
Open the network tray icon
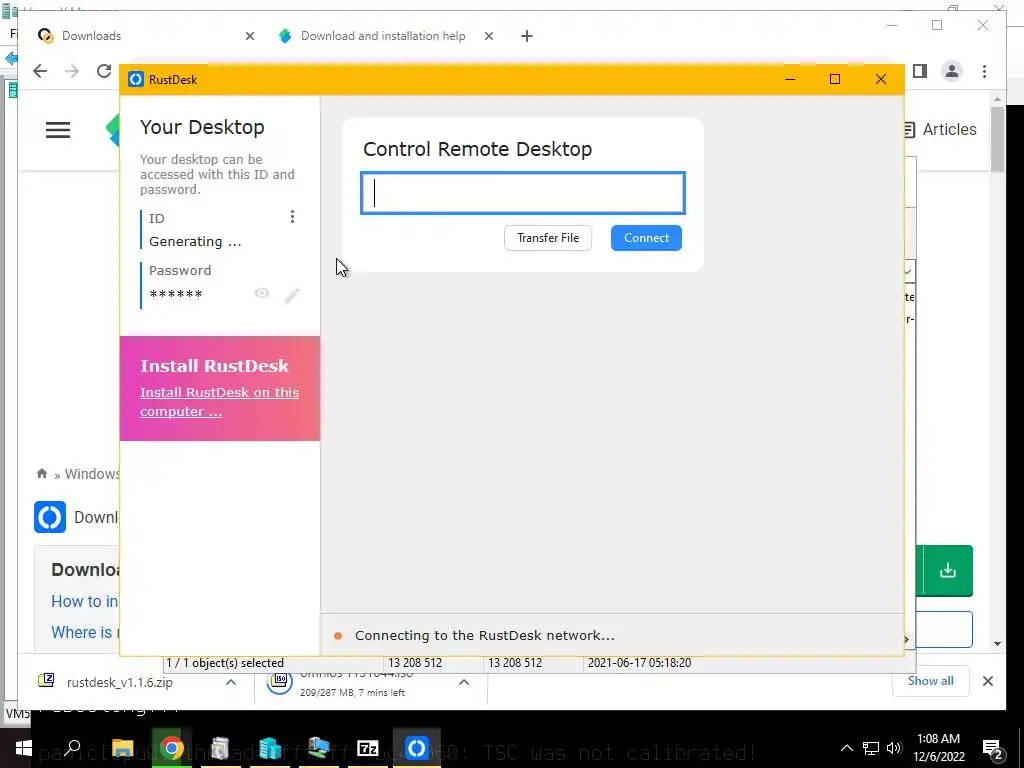pyautogui.click(x=870, y=748)
